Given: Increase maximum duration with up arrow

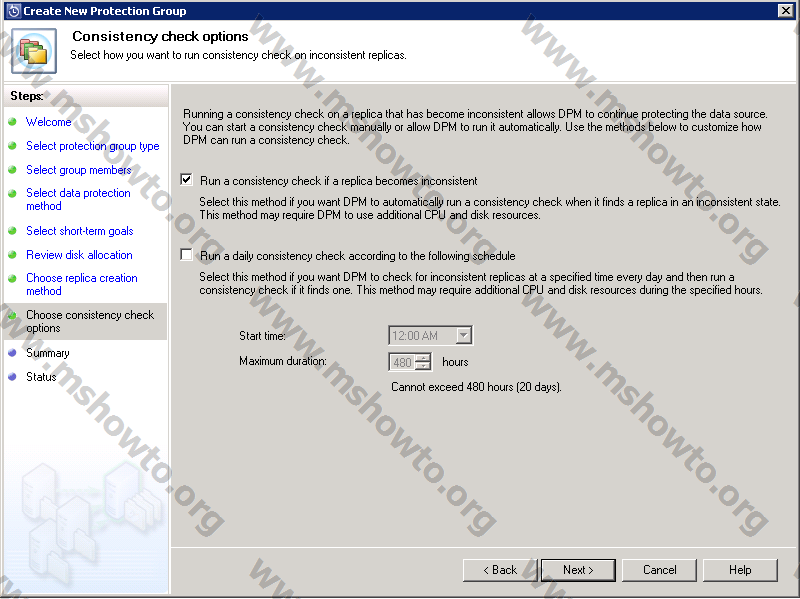Looking at the screenshot, I should 423,358.
